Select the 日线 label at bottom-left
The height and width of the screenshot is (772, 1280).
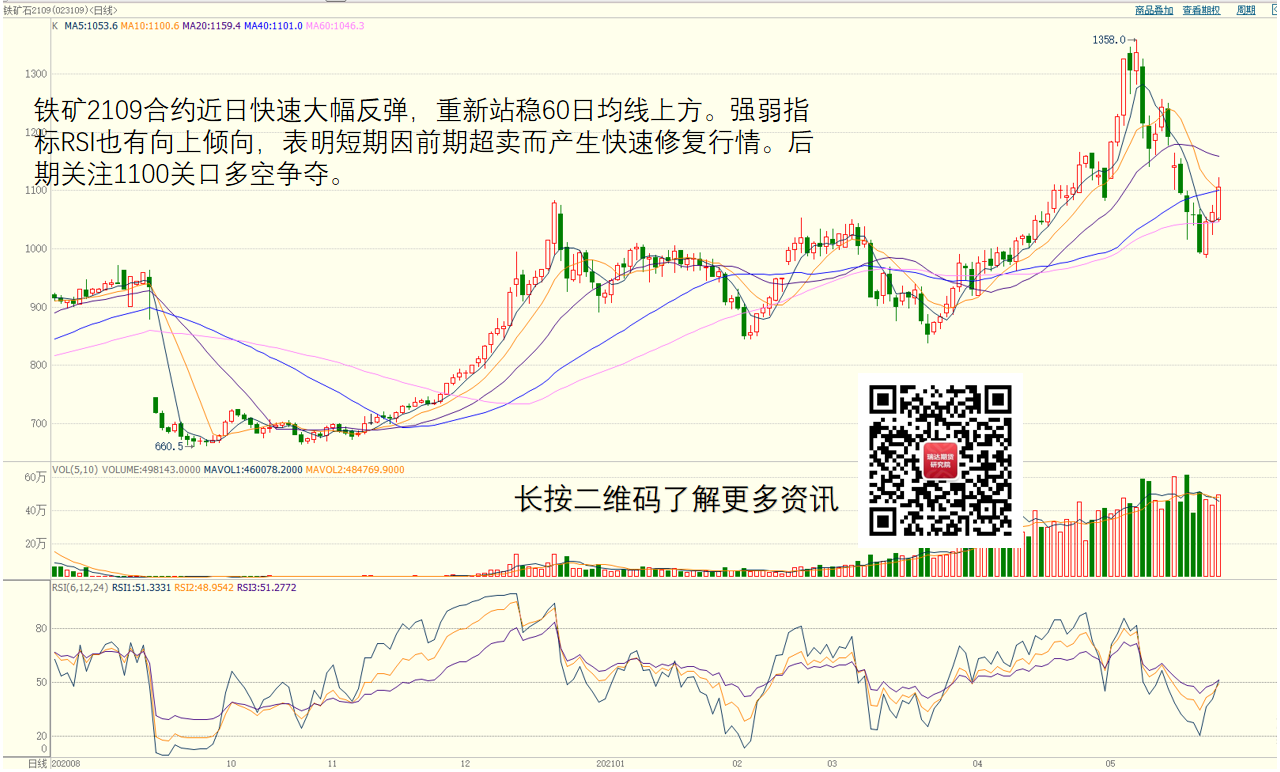[x=36, y=763]
